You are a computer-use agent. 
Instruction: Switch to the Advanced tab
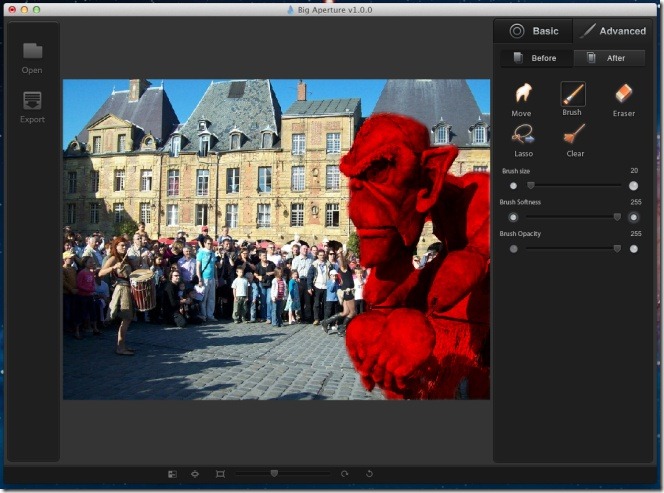pyautogui.click(x=611, y=31)
